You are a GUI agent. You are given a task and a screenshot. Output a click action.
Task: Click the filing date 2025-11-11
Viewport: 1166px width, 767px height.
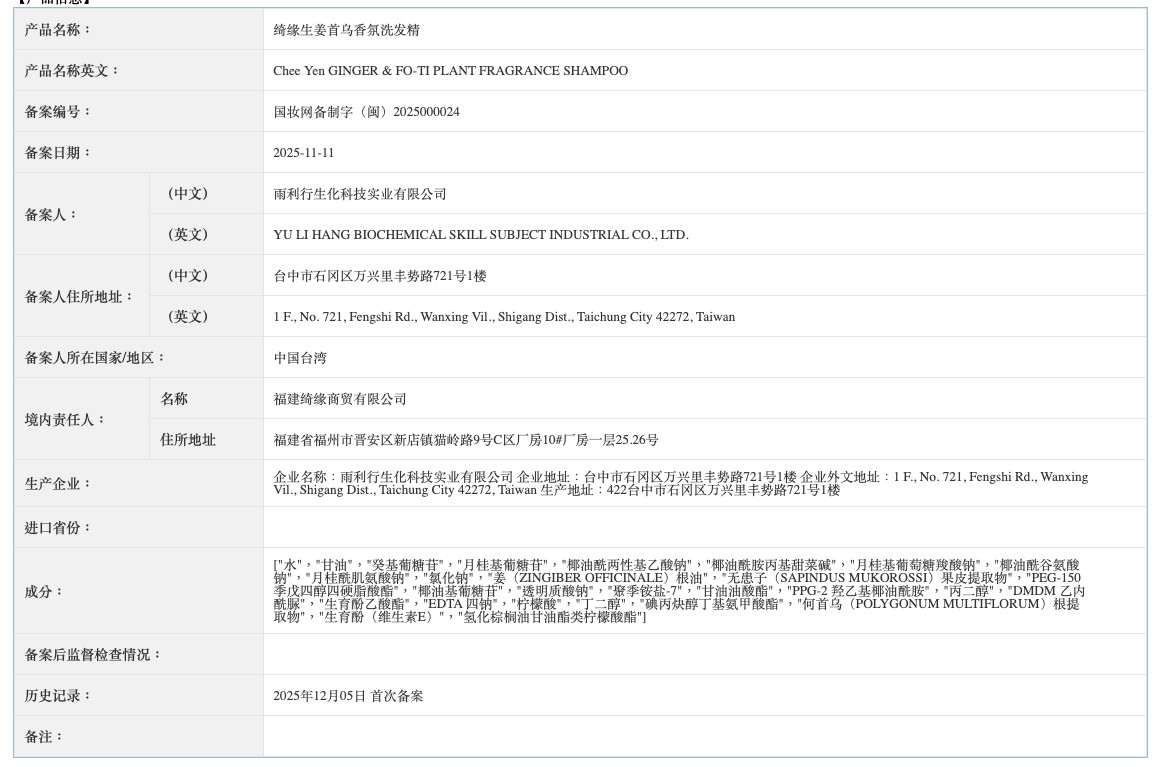(303, 153)
